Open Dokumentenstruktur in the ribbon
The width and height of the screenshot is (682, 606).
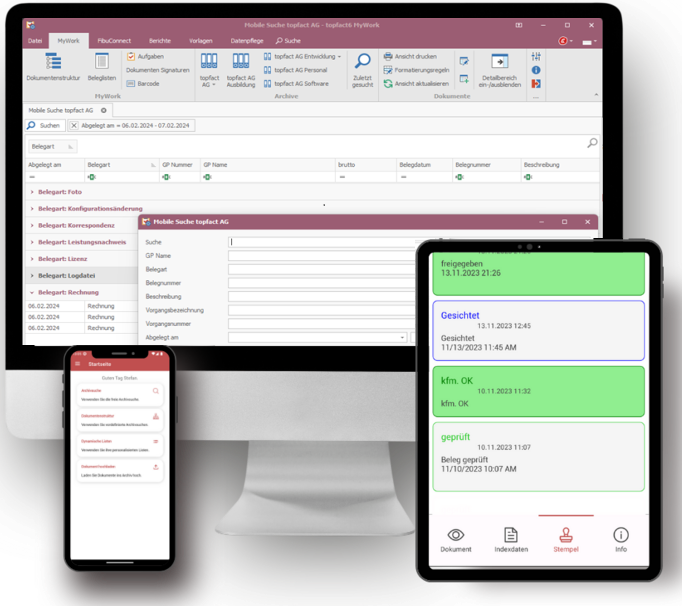point(53,65)
